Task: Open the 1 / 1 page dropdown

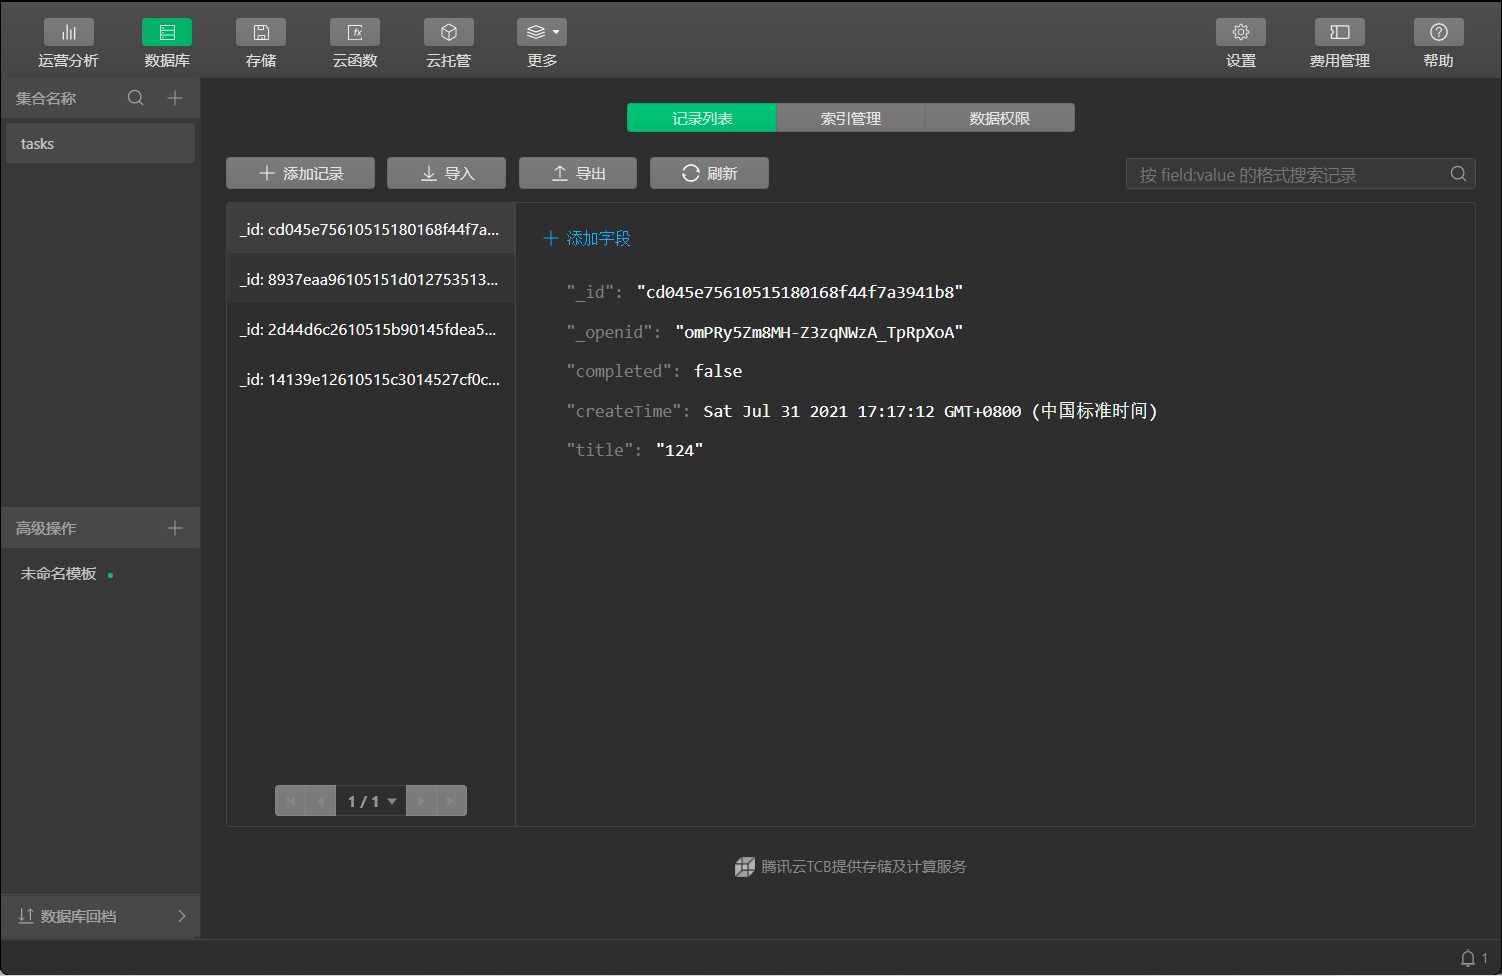Action: [x=371, y=801]
